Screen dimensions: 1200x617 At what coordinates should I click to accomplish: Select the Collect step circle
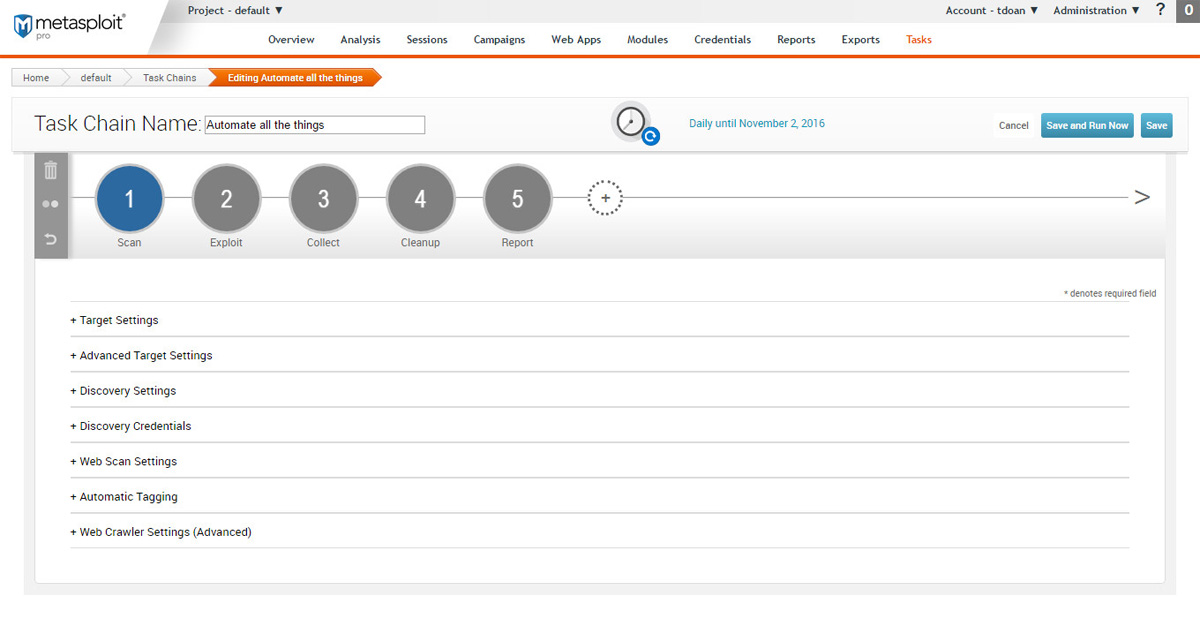323,198
